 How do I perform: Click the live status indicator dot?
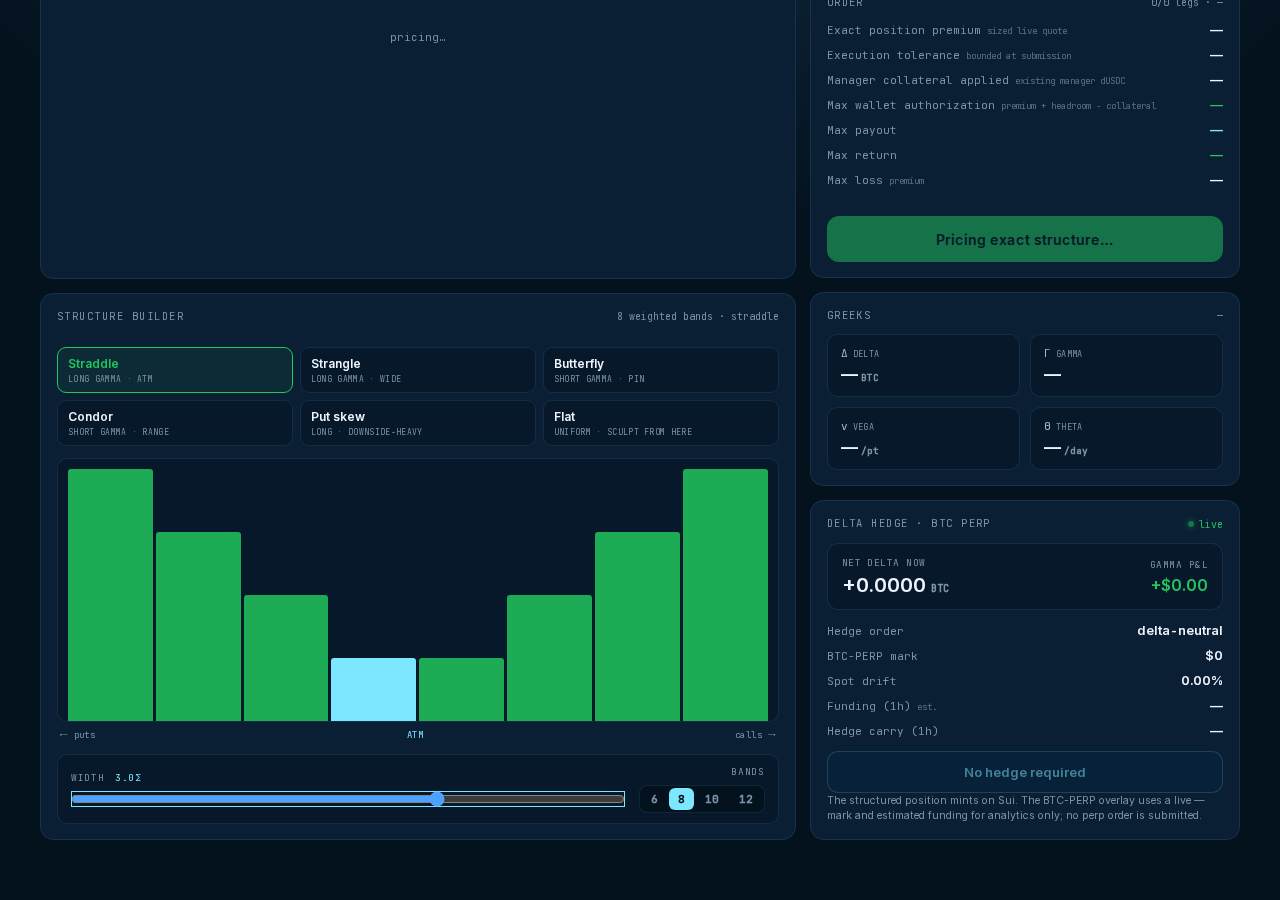(1191, 524)
